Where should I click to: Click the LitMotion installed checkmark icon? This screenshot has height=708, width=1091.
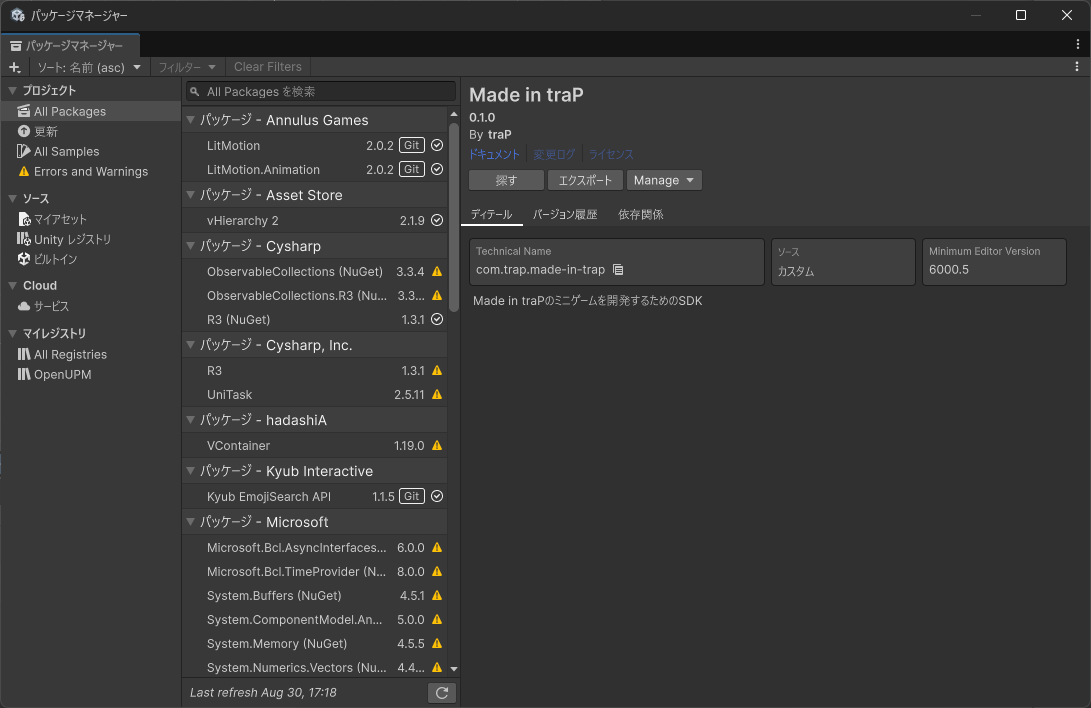pos(437,145)
